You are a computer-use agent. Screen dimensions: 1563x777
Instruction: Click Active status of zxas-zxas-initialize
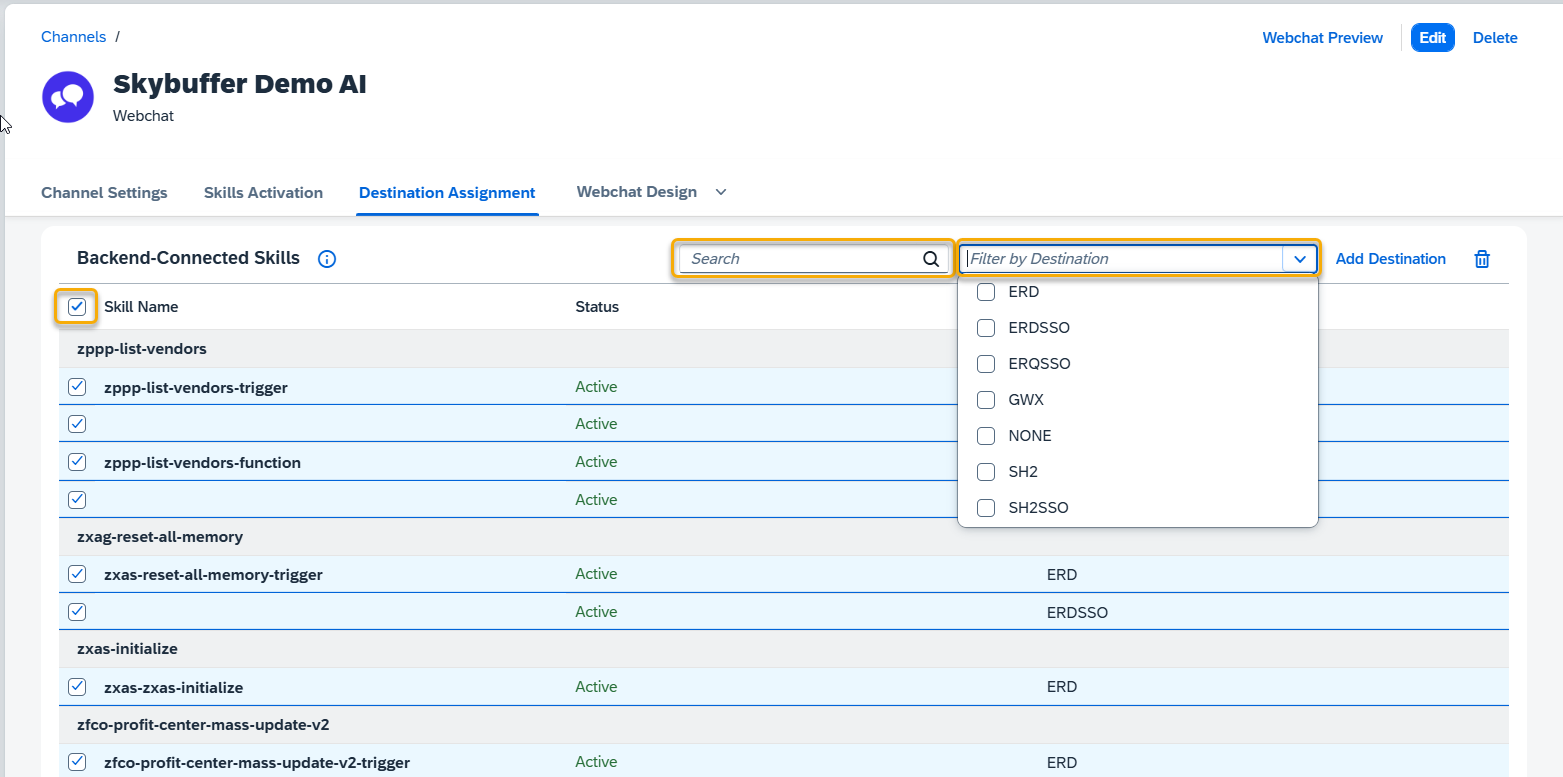(596, 687)
